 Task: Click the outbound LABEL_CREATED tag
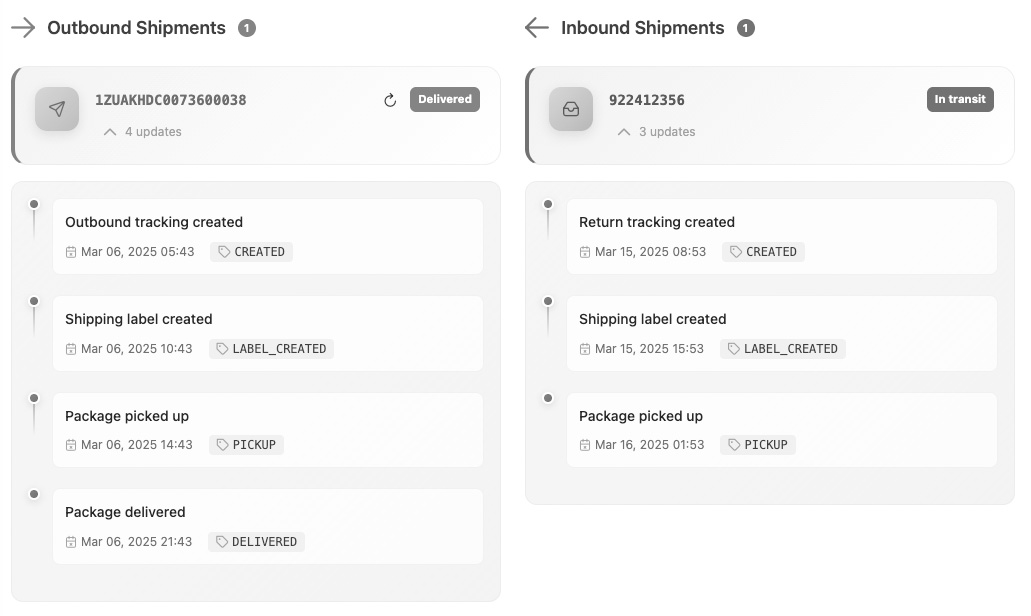pyautogui.click(x=272, y=349)
